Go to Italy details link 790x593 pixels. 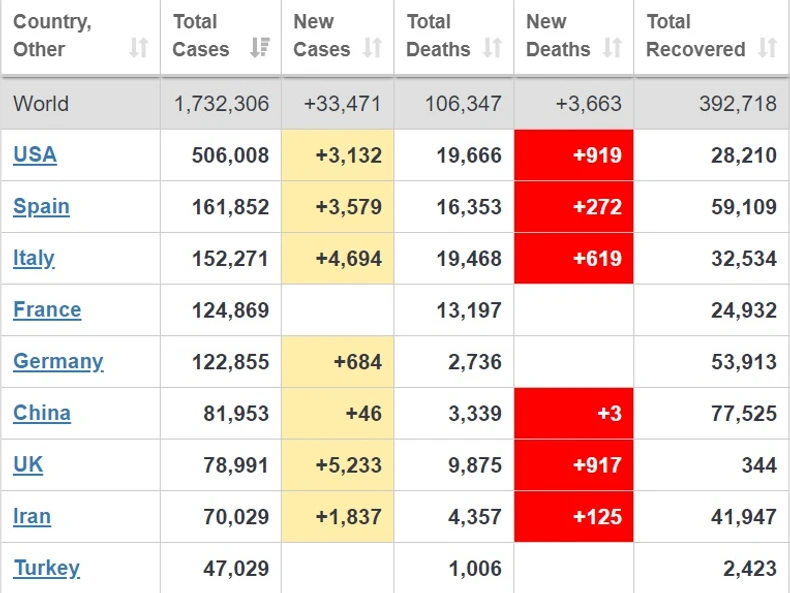pyautogui.click(x=34, y=258)
